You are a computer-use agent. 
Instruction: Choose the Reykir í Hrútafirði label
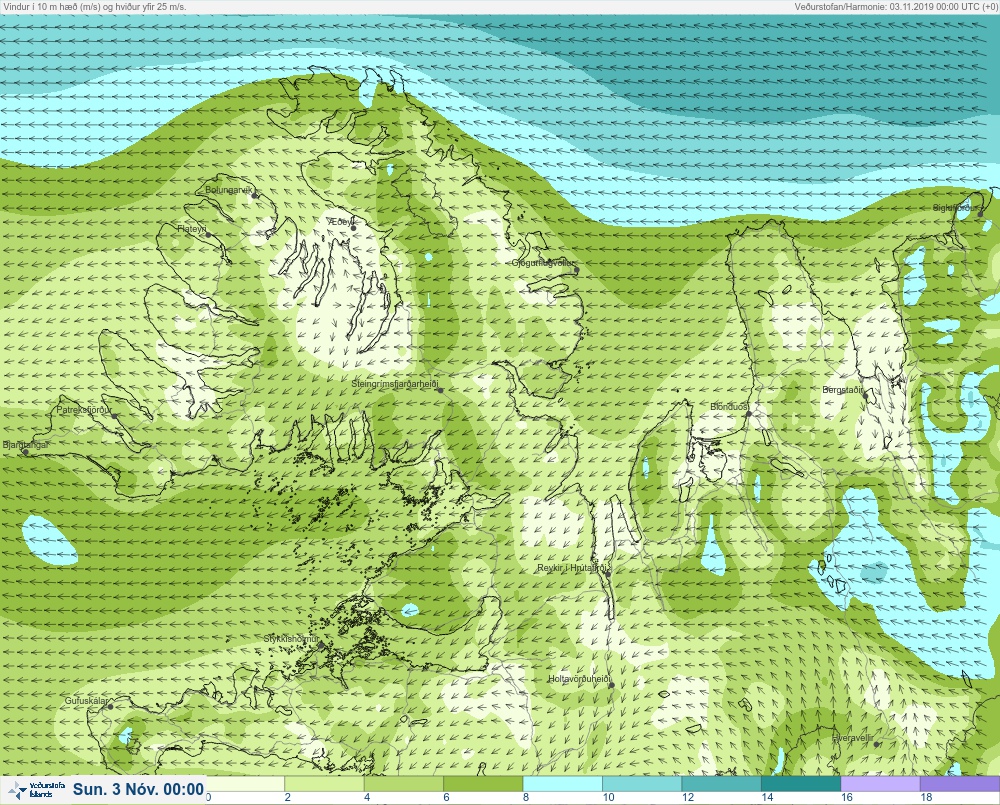(x=573, y=568)
